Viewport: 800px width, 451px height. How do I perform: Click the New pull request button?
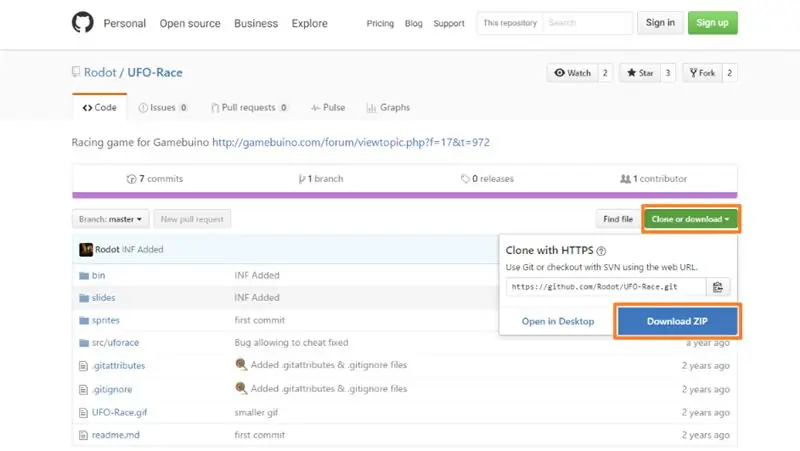tap(192, 219)
